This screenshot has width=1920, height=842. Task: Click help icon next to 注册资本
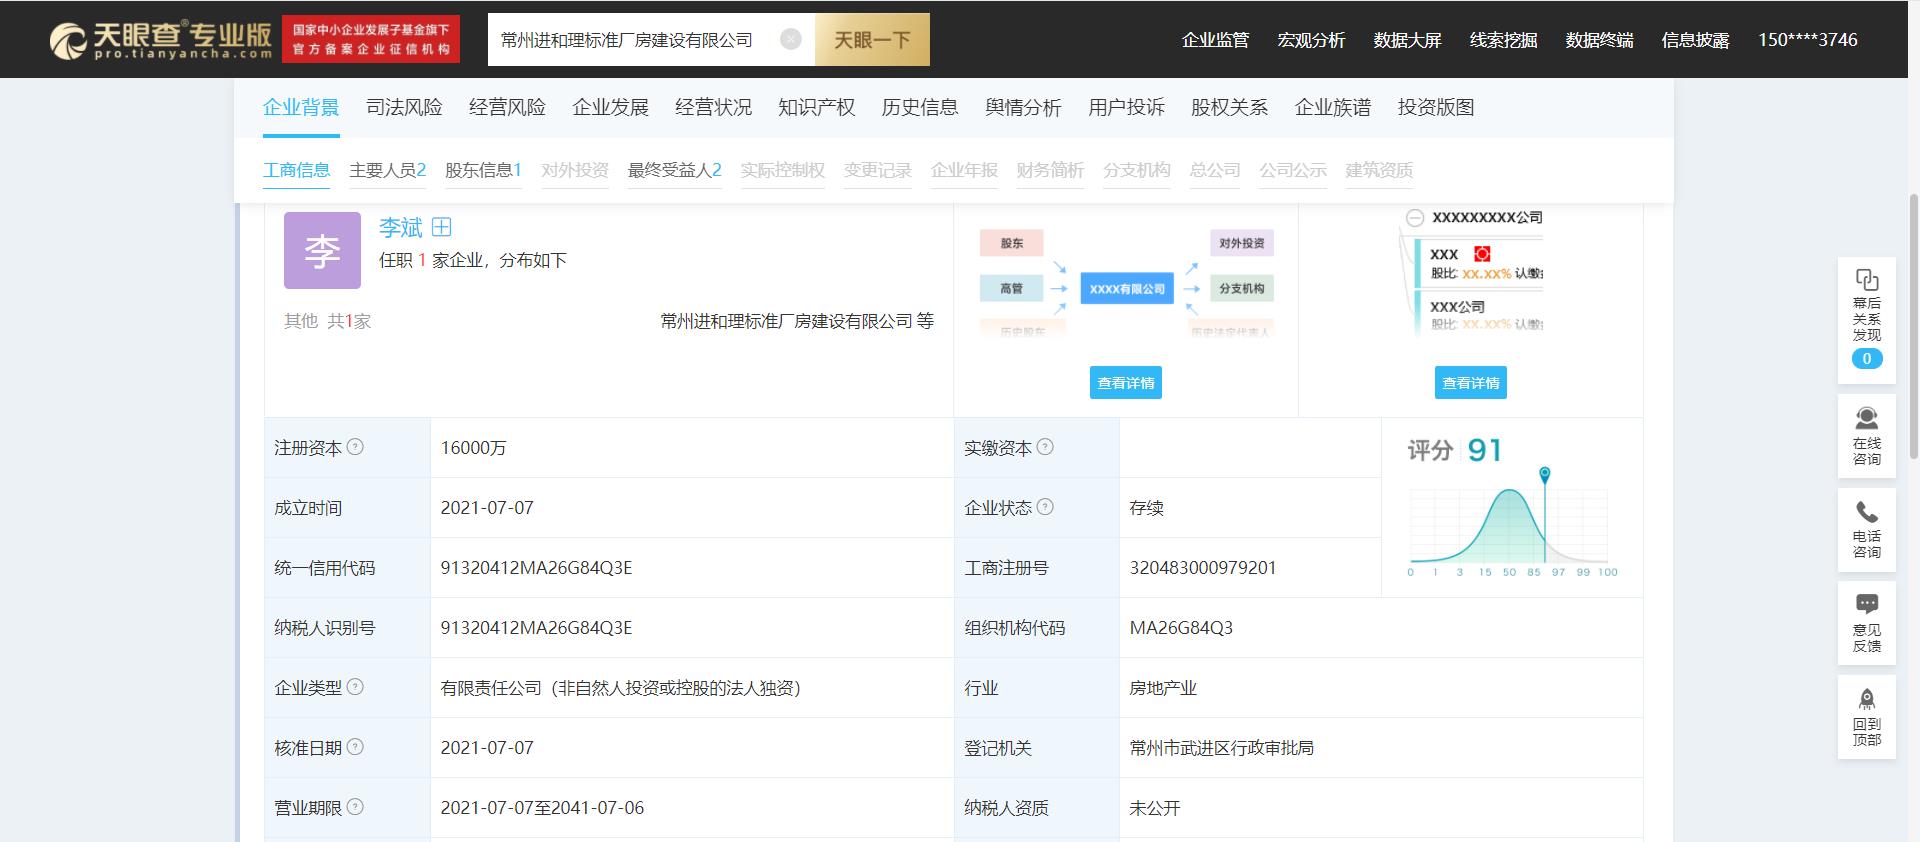pyautogui.click(x=355, y=447)
